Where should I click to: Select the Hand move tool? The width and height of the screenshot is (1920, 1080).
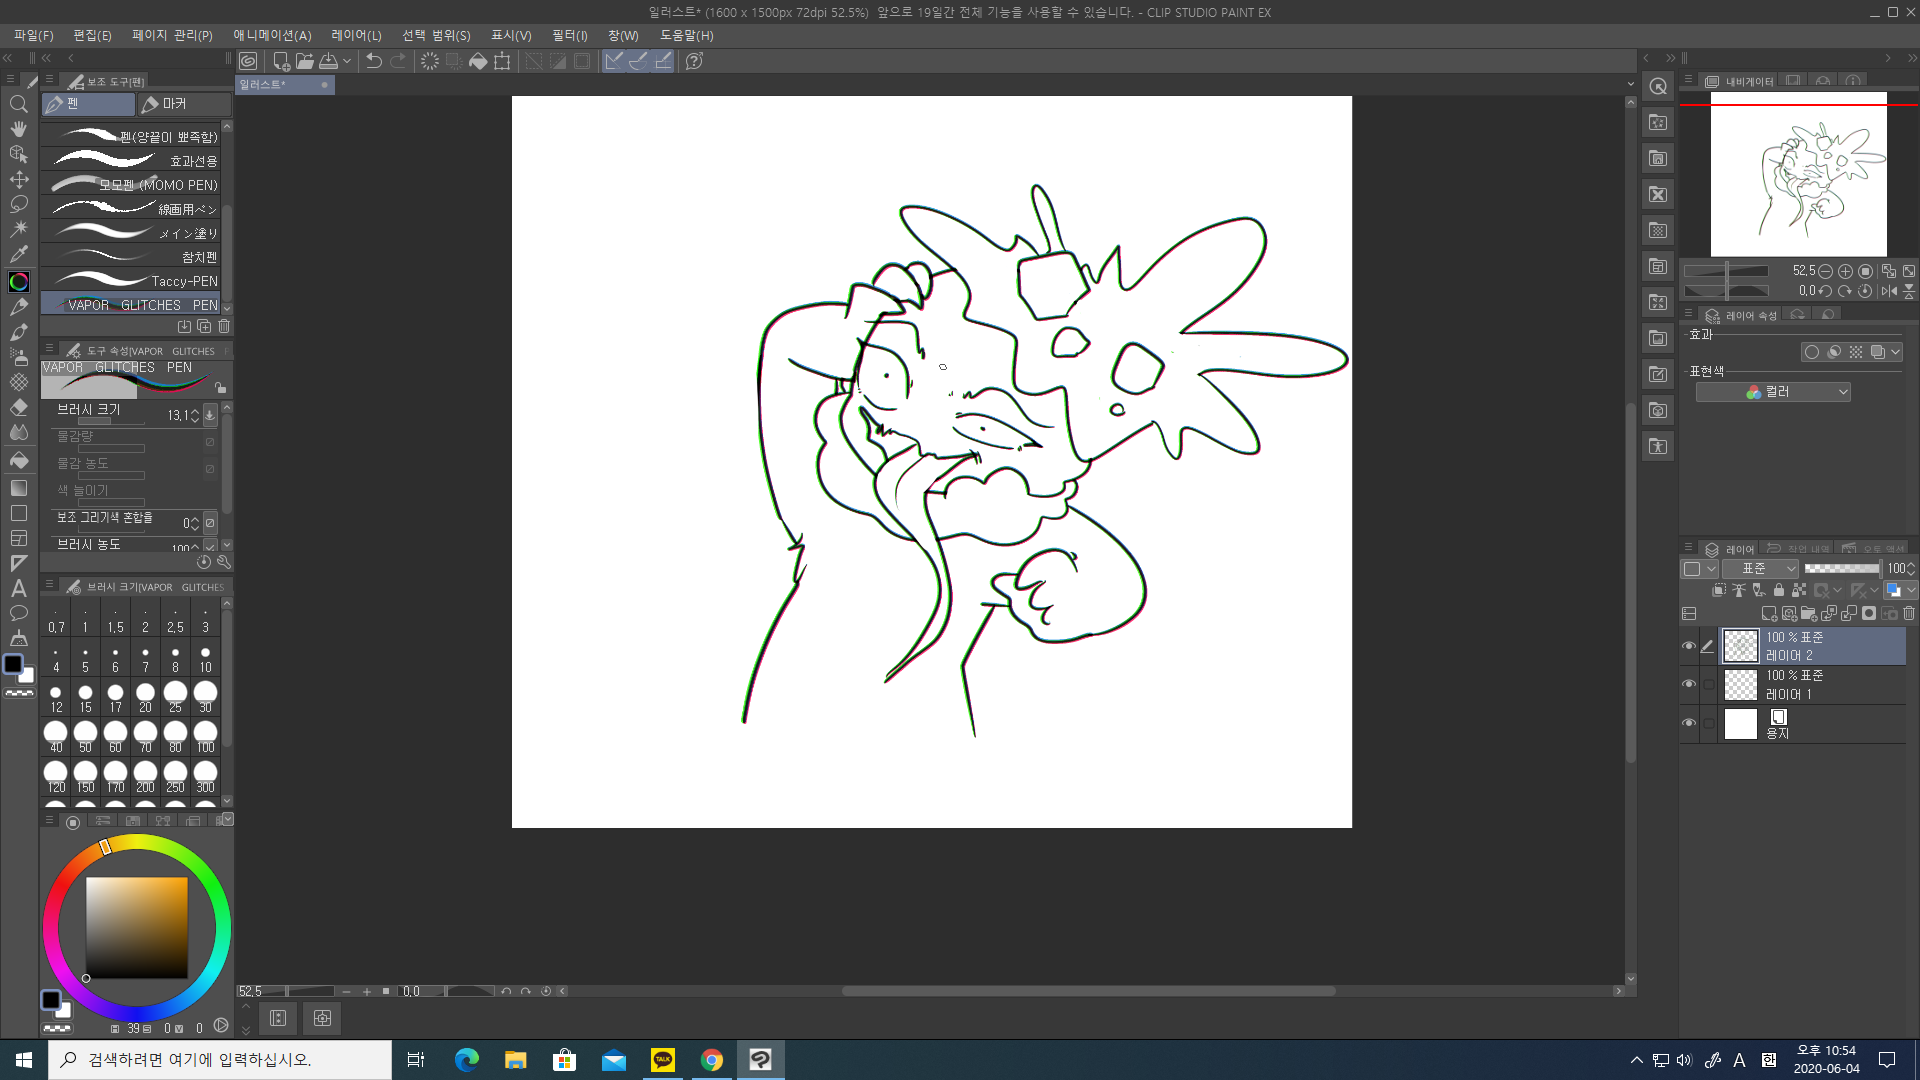18,129
